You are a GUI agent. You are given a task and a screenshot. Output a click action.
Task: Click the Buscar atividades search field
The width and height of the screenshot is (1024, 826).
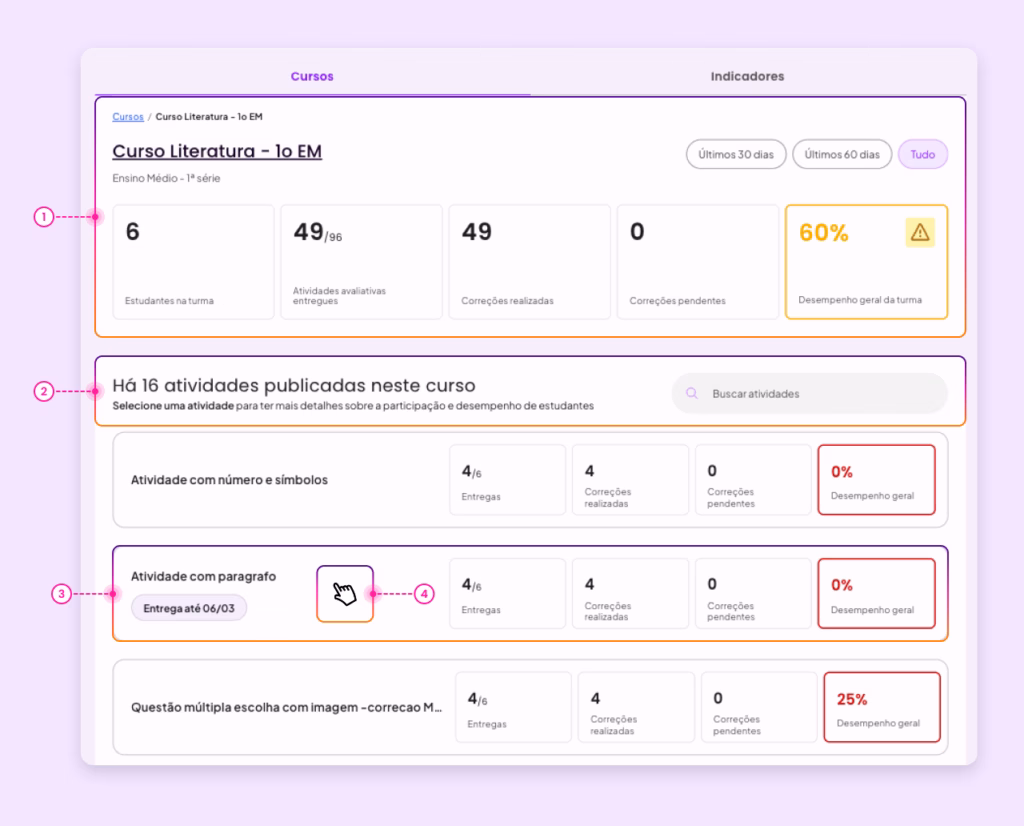pyautogui.click(x=810, y=393)
